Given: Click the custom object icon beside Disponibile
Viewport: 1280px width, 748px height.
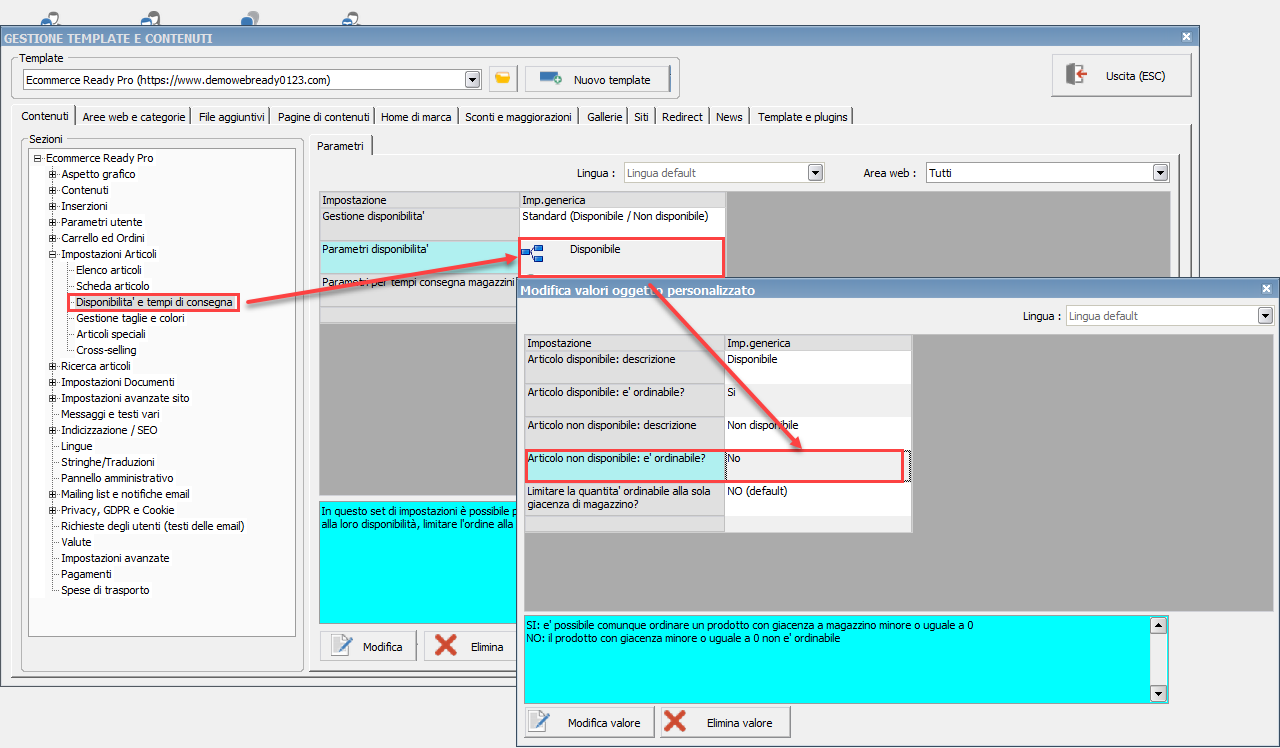Looking at the screenshot, I should point(533,254).
